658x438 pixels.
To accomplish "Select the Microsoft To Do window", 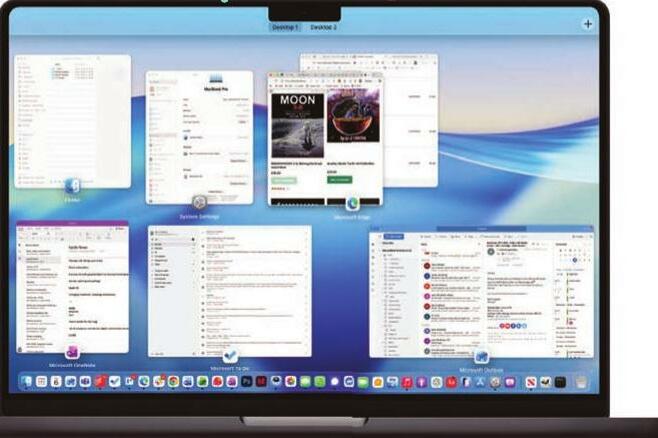I will point(229,289).
